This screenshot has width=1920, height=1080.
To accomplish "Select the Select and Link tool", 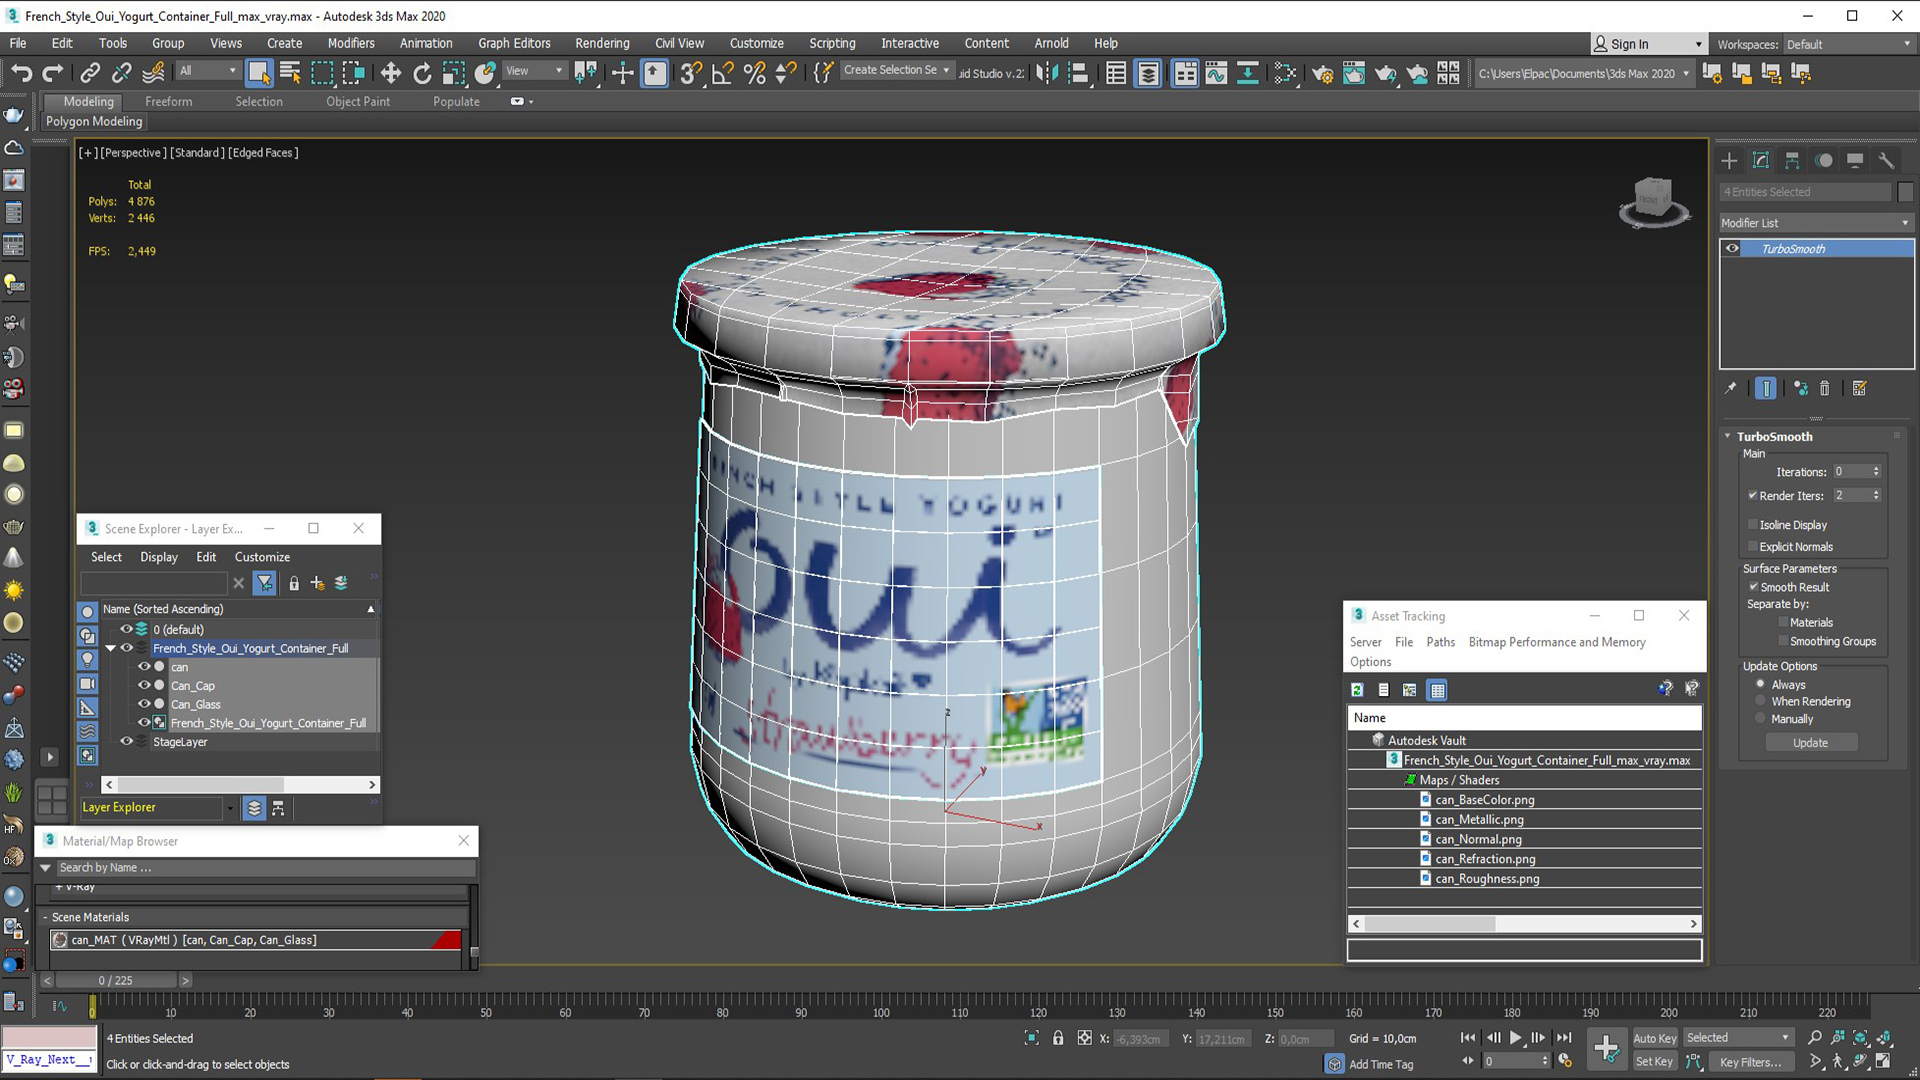I will pyautogui.click(x=90, y=73).
